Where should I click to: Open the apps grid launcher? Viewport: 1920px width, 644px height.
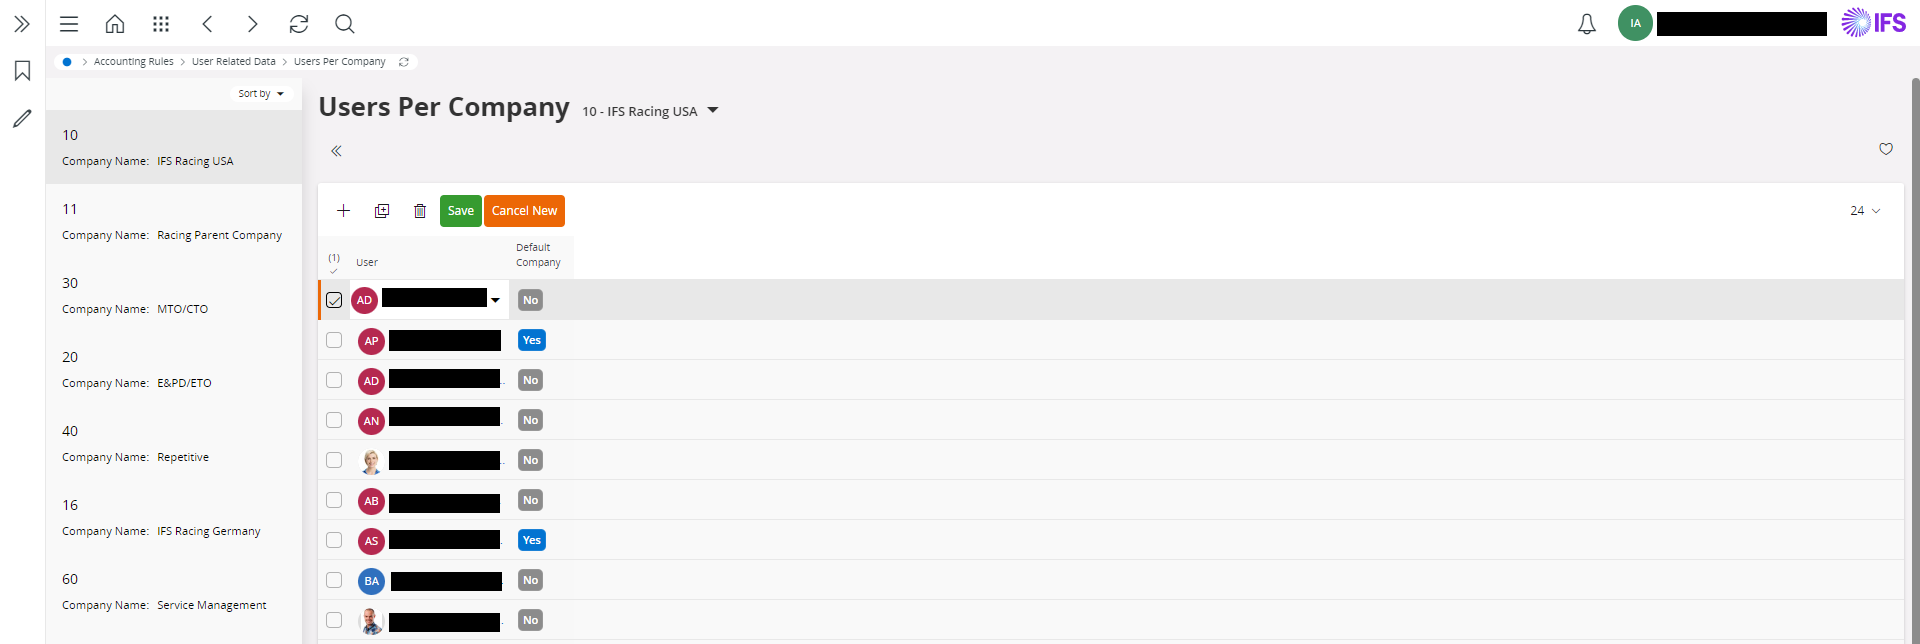coord(161,24)
